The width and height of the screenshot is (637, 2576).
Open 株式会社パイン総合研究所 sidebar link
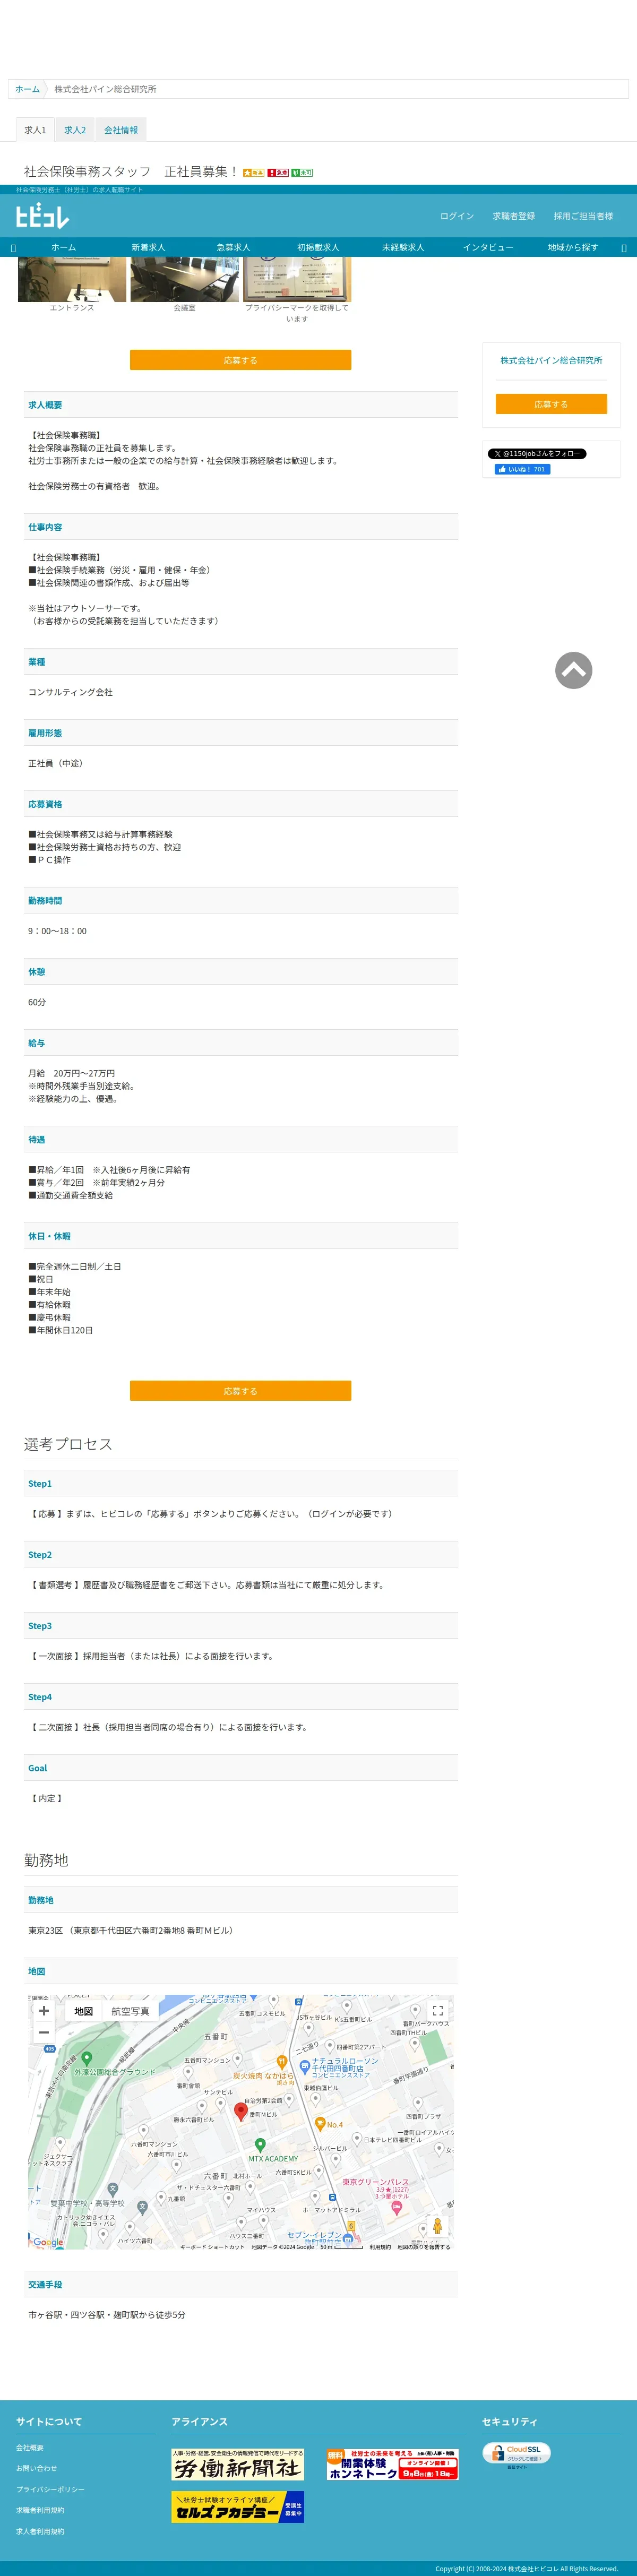click(x=551, y=360)
